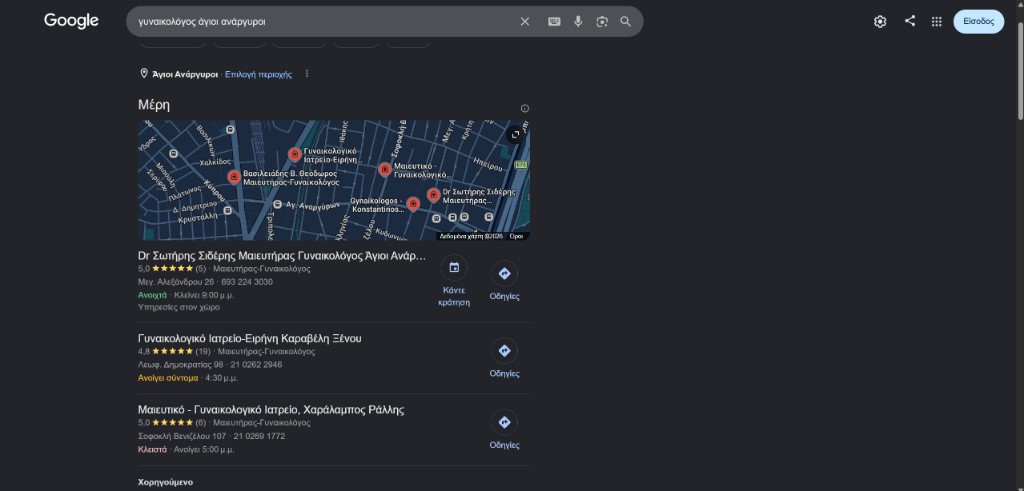This screenshot has width=1024, height=491.
Task: Select Γυναικολογικό Ιατρείο-Ειρήνη map pin
Action: 295,155
